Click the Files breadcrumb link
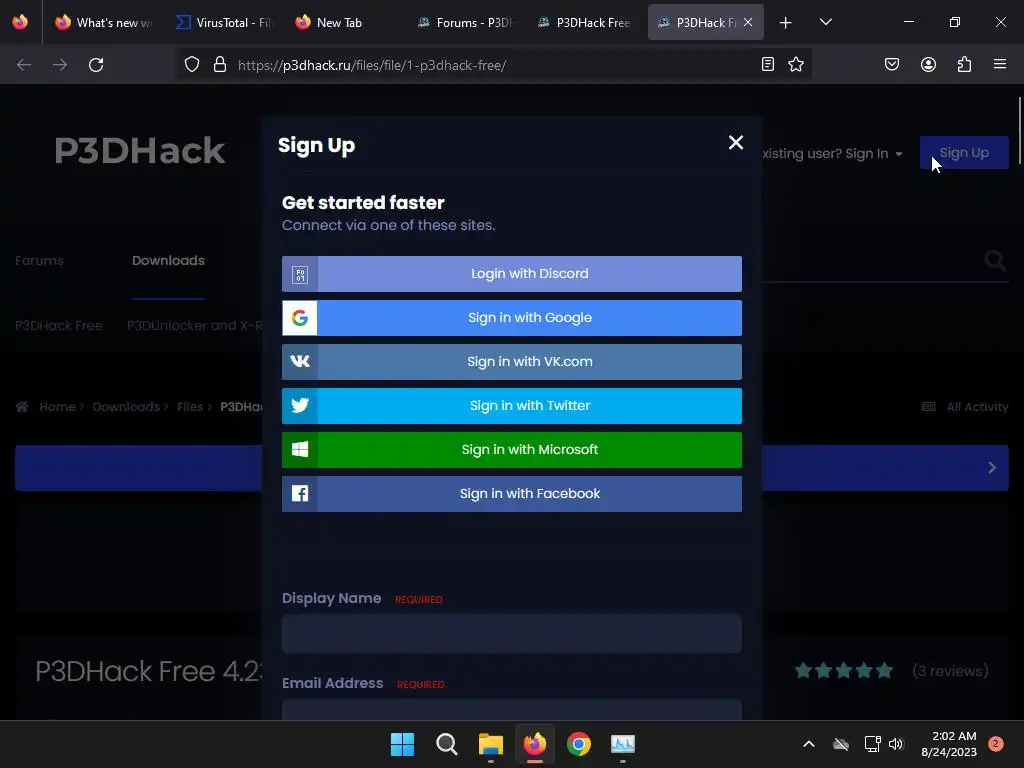 (190, 407)
